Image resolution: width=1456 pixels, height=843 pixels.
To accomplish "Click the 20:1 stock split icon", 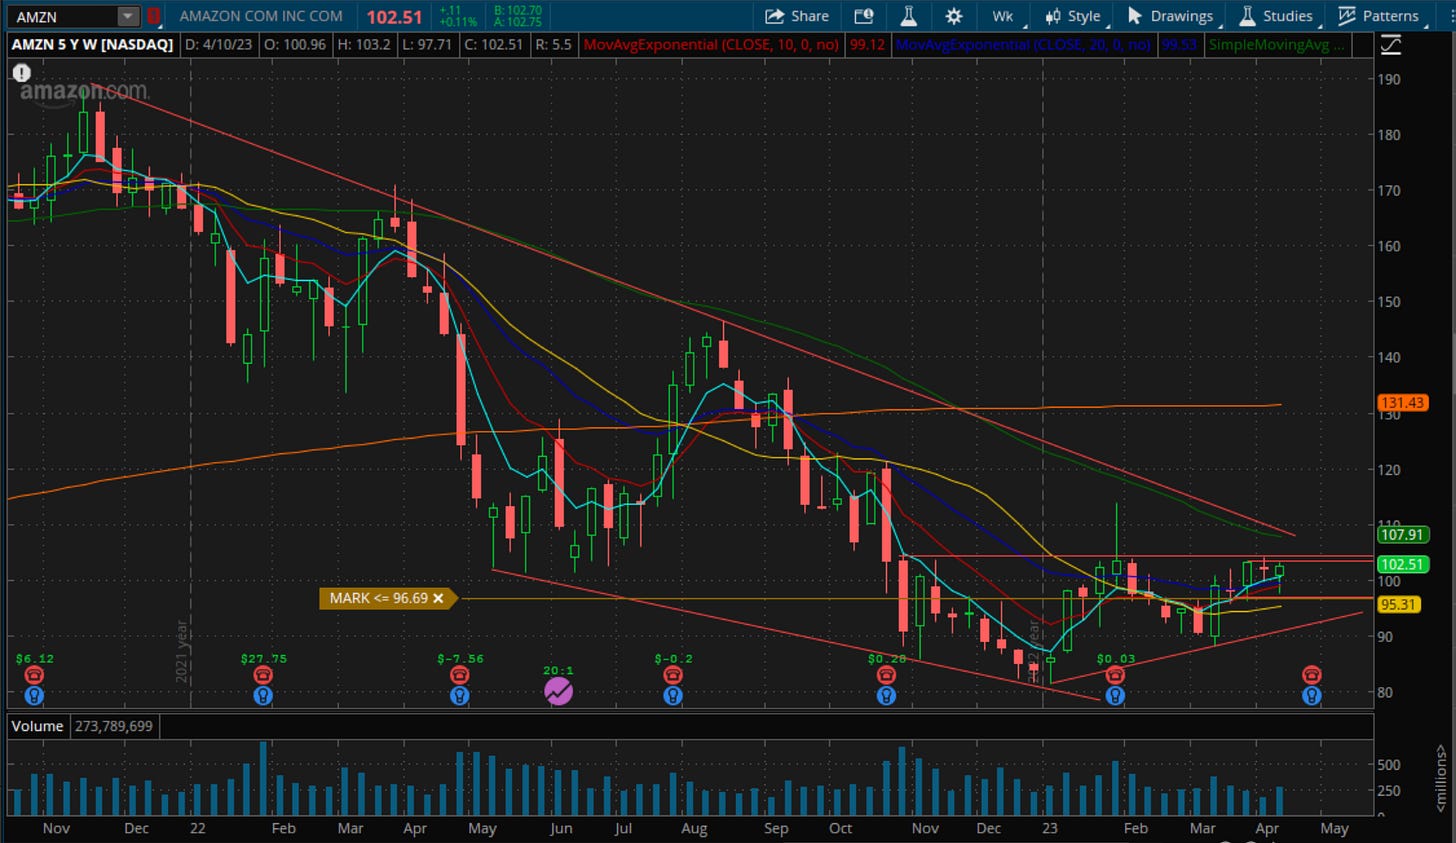I will 558,690.
